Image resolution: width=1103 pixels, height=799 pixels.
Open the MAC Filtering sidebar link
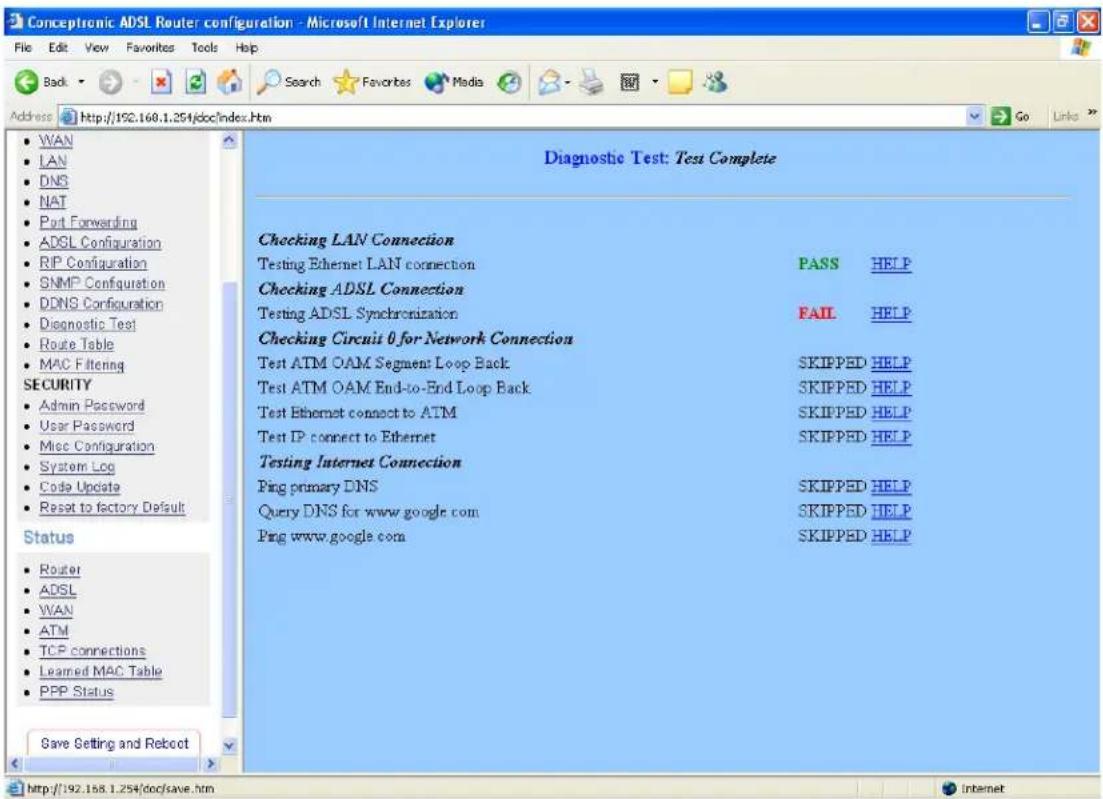pyautogui.click(x=82, y=365)
